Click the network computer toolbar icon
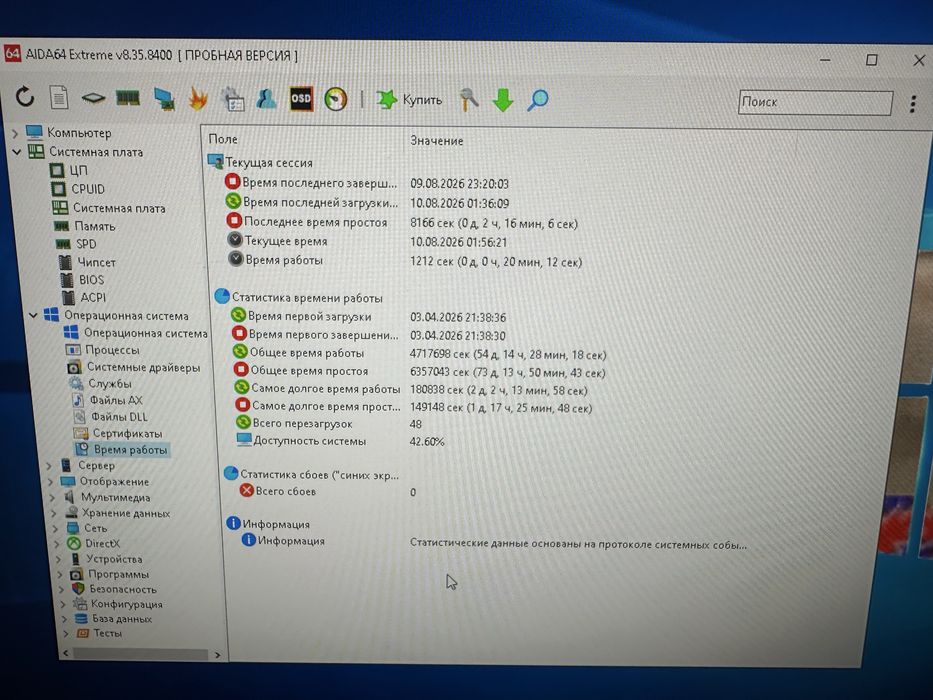 (163, 99)
